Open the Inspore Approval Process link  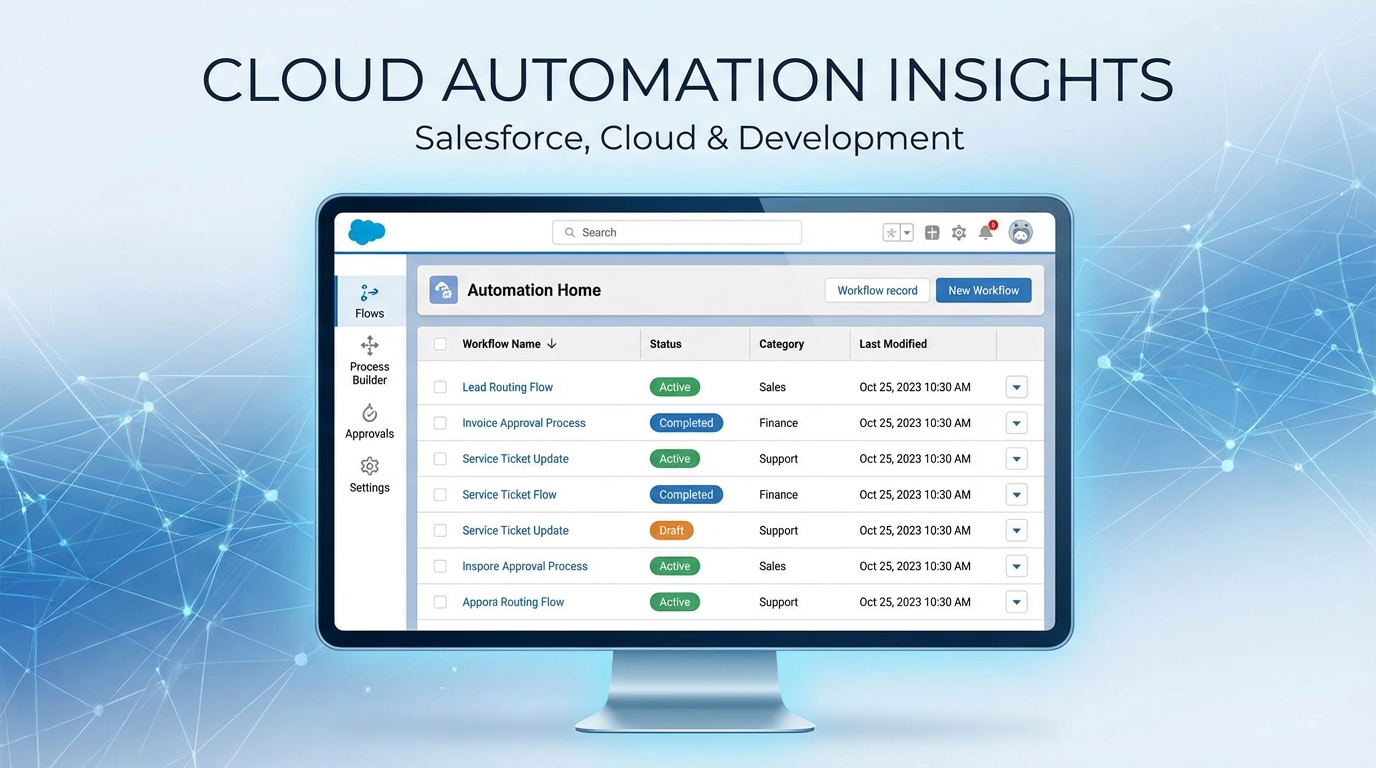[x=525, y=566]
